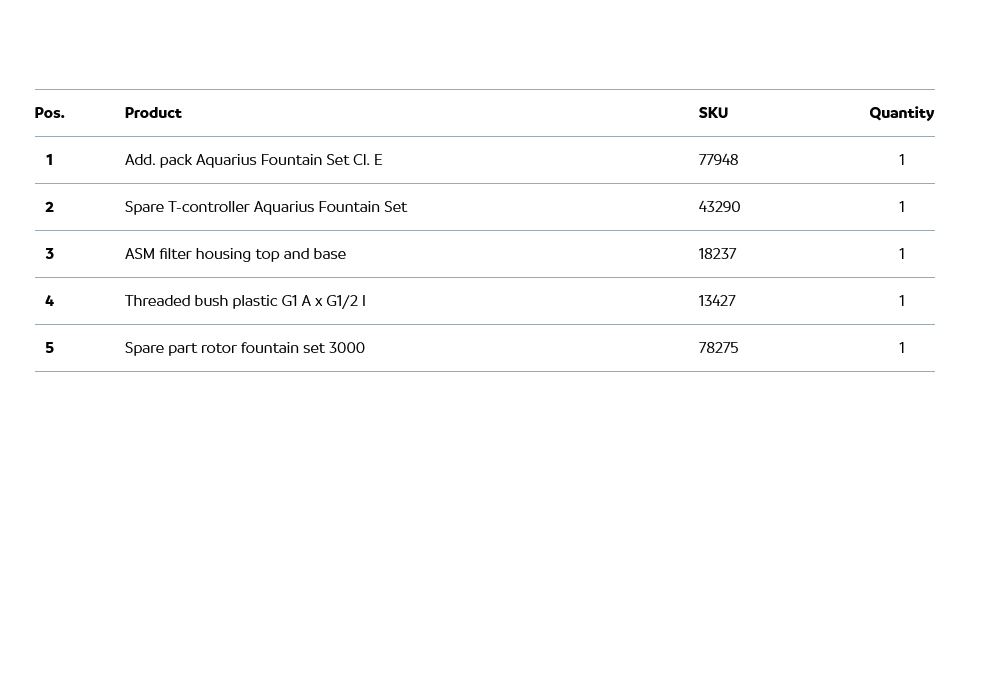Click the Quantity column header
The image size is (981, 684).
901,113
